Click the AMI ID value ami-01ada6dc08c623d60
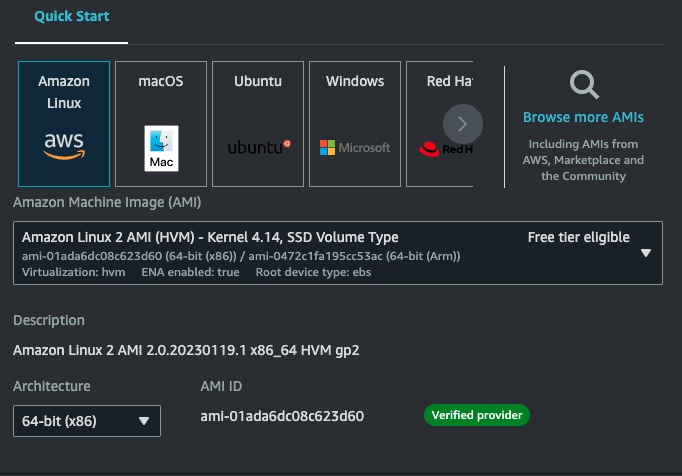Viewport: 682px width, 476px height. pos(282,416)
